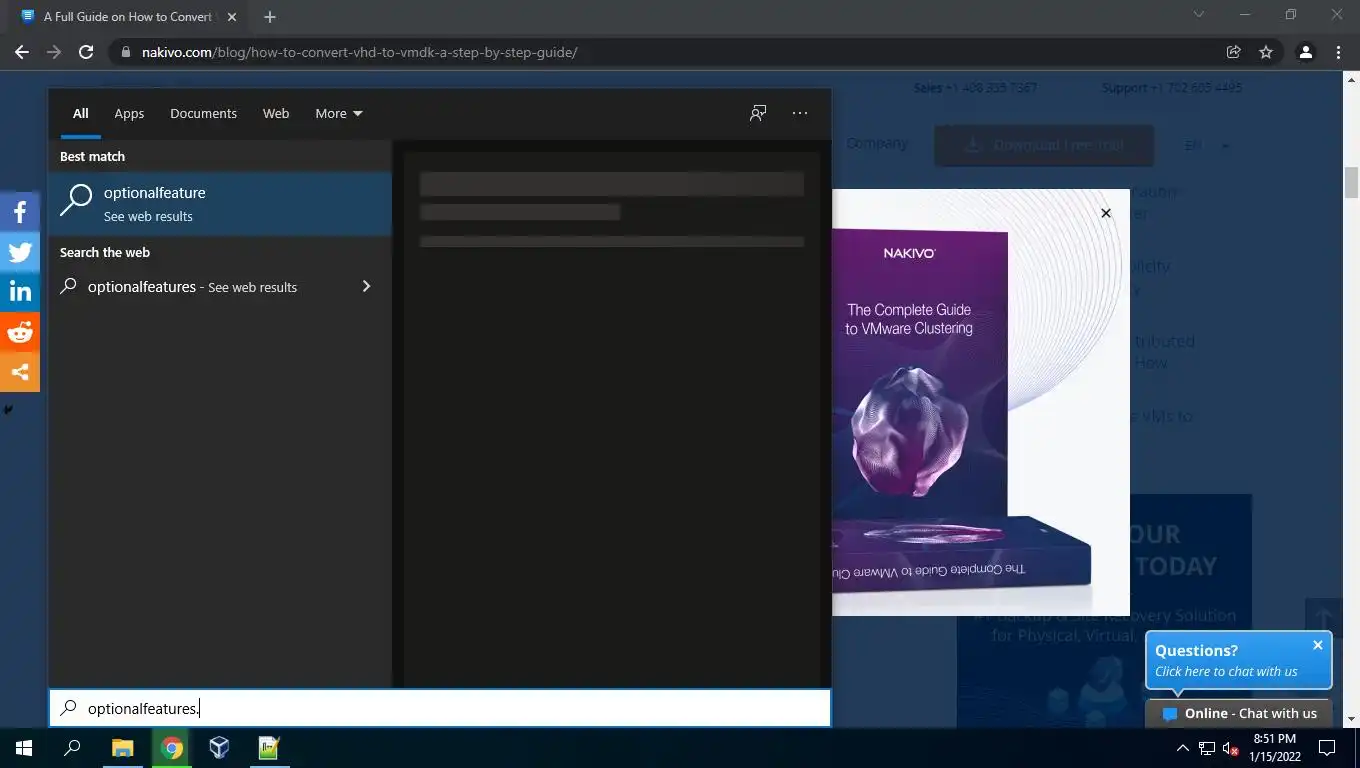Open the orange more-sharing options icon
1360x768 pixels.
click(x=20, y=371)
